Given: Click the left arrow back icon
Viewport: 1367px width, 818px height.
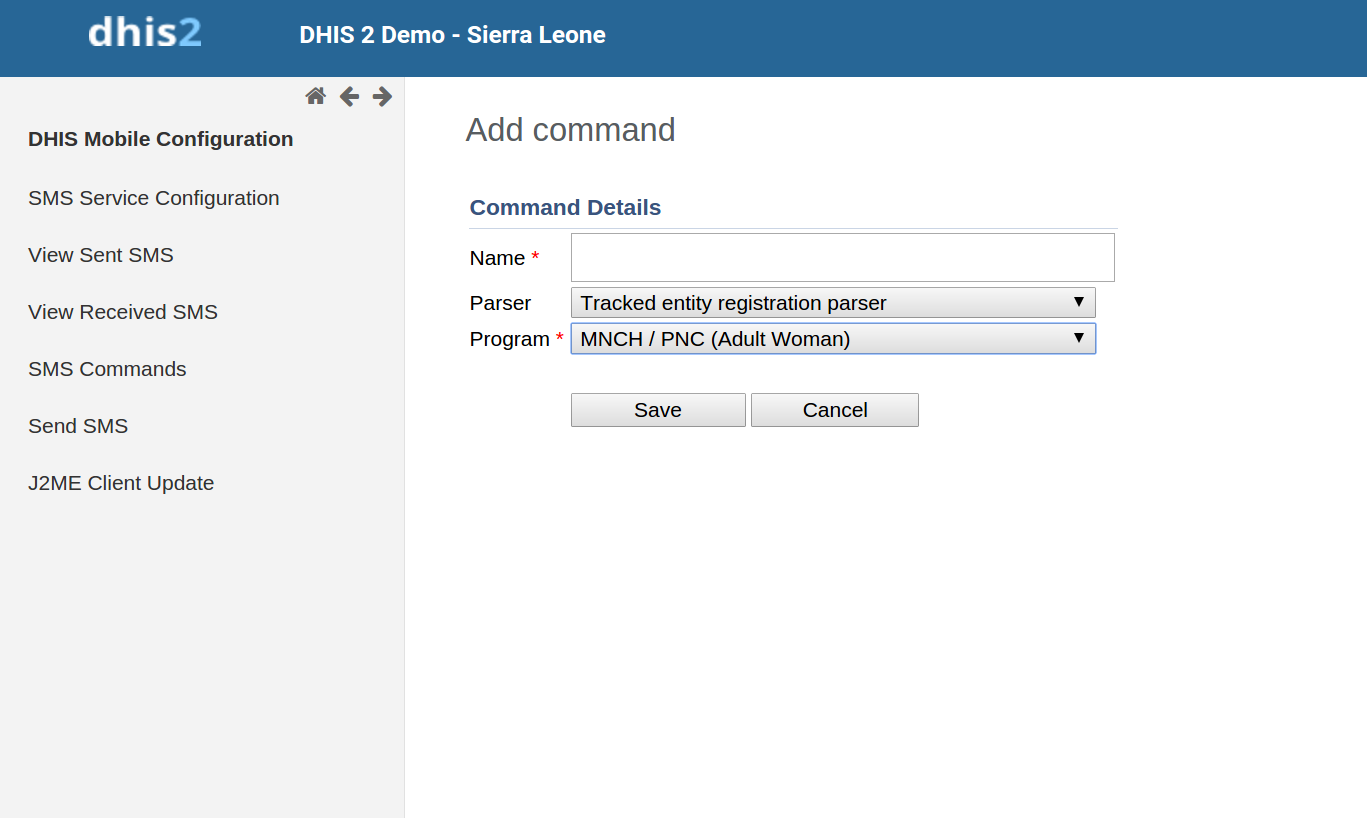Looking at the screenshot, I should [x=349, y=96].
